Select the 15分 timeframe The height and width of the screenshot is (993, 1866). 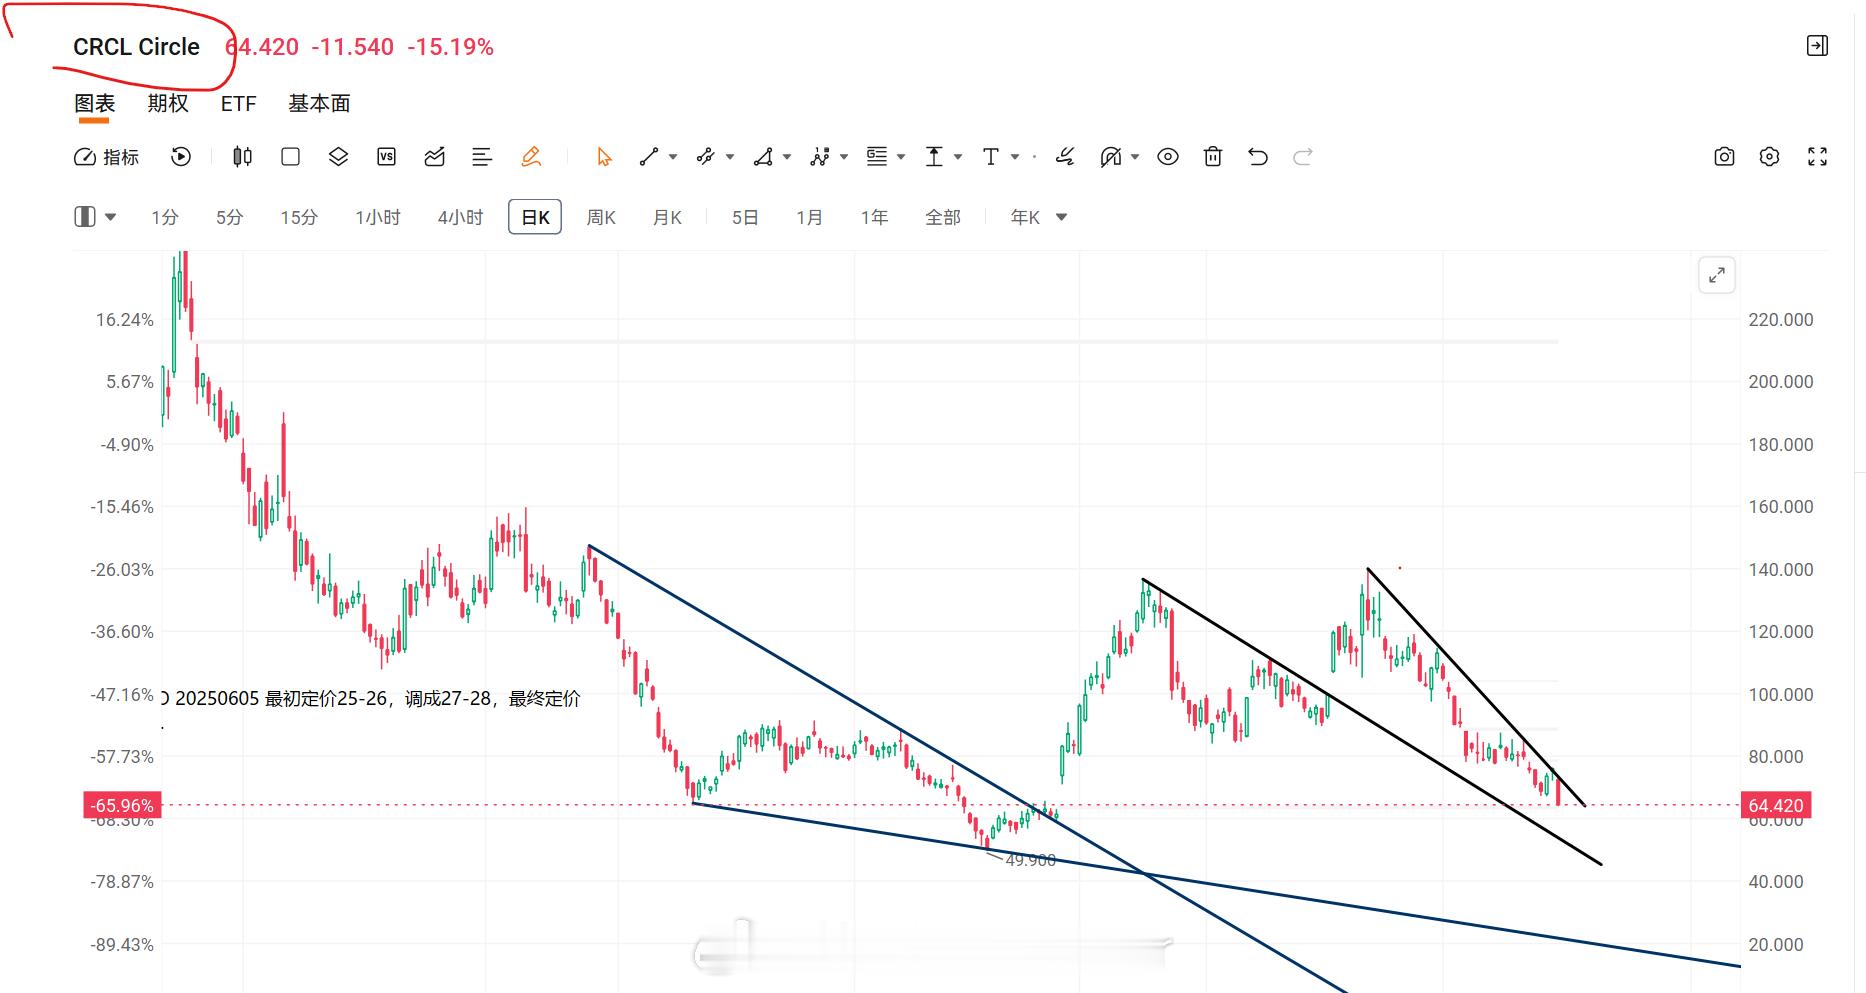coord(299,217)
